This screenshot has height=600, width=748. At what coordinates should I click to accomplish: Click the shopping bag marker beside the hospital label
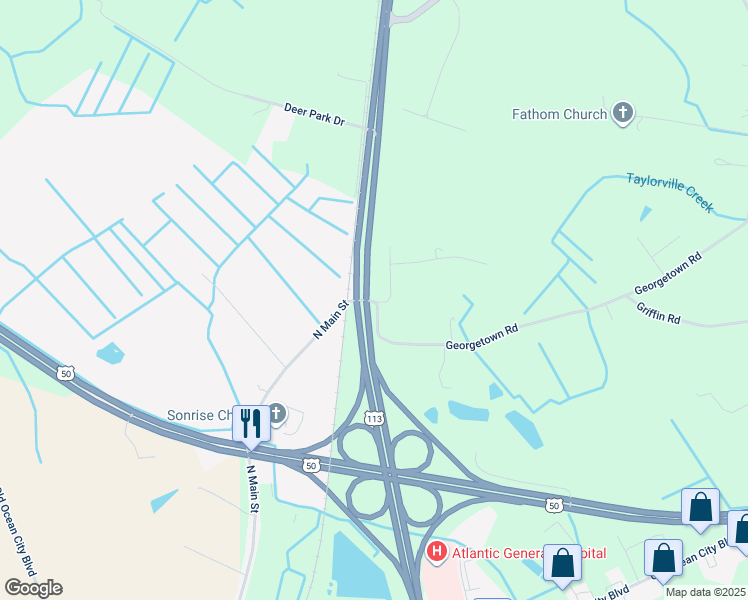(562, 563)
